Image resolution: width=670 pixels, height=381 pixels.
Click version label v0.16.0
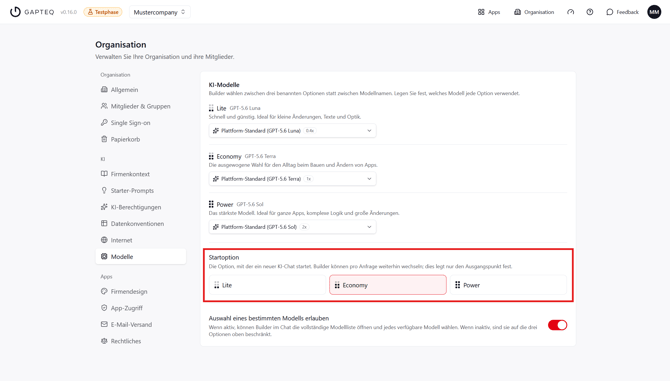(68, 12)
